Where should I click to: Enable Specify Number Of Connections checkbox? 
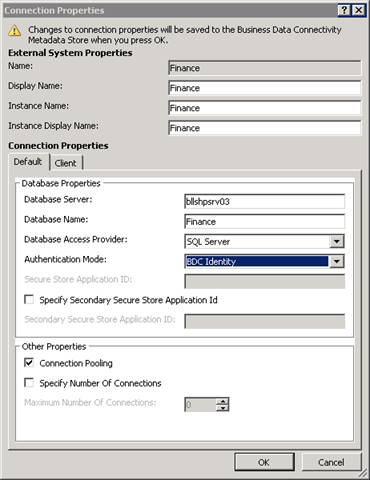coord(29,383)
